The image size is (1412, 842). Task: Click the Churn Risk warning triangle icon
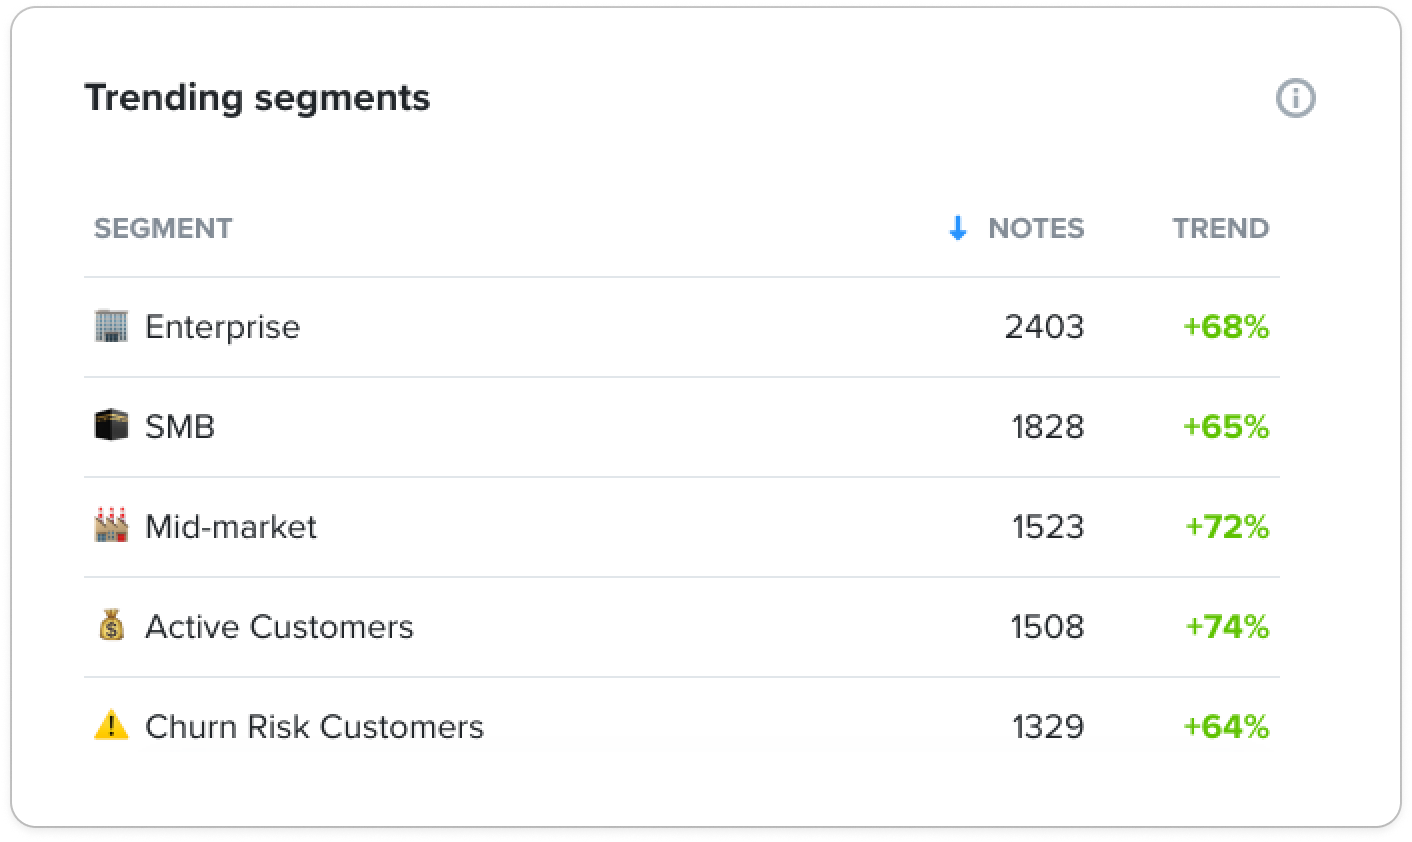pyautogui.click(x=111, y=724)
